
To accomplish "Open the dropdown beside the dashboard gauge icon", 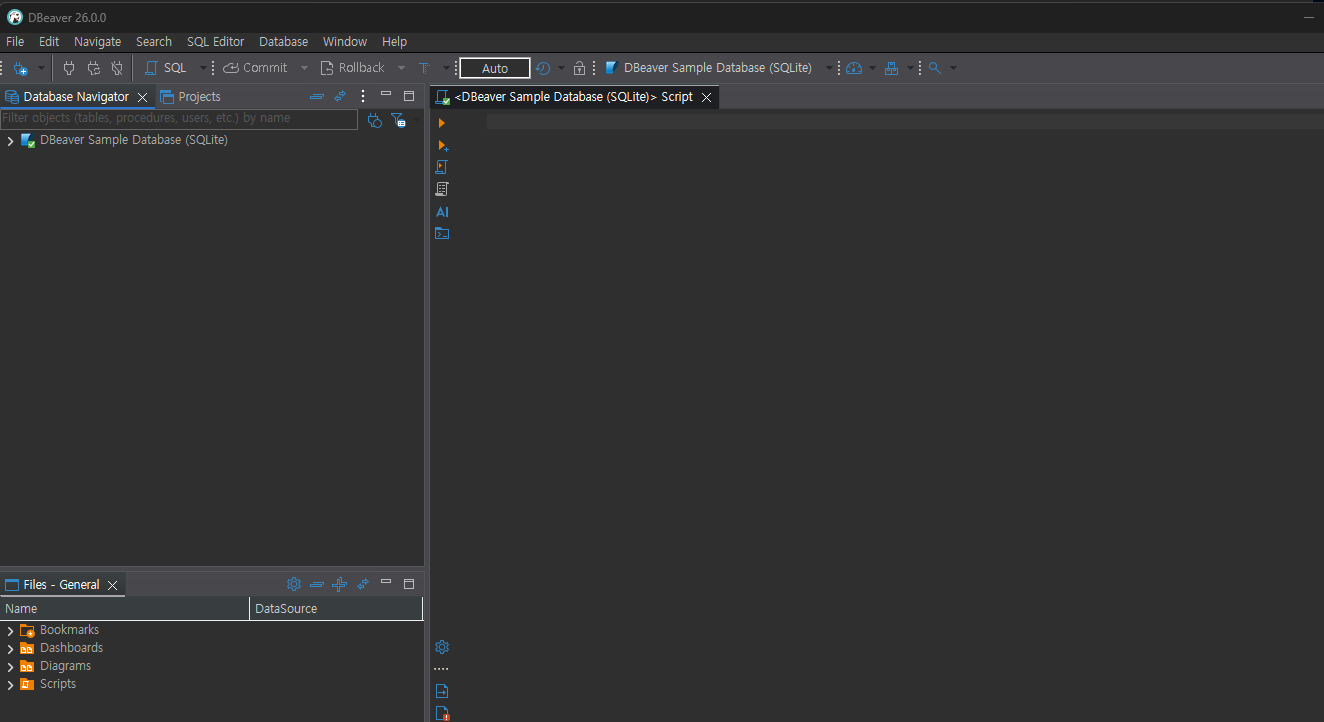I will [872, 68].
